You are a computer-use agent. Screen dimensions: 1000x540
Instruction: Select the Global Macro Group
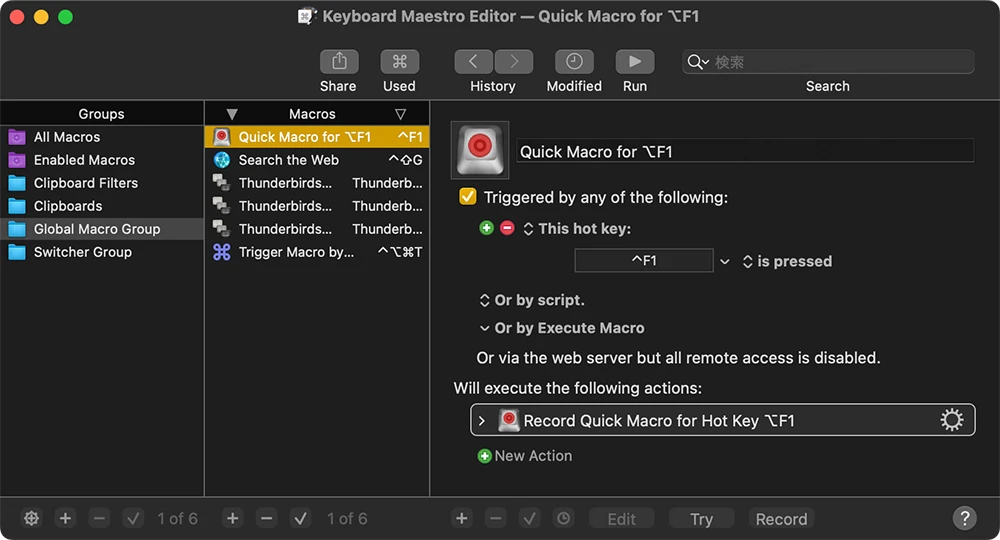[97, 229]
